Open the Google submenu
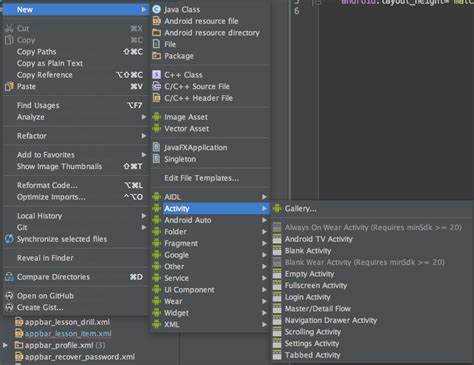Screen dimensions: 474x365 pos(210,255)
